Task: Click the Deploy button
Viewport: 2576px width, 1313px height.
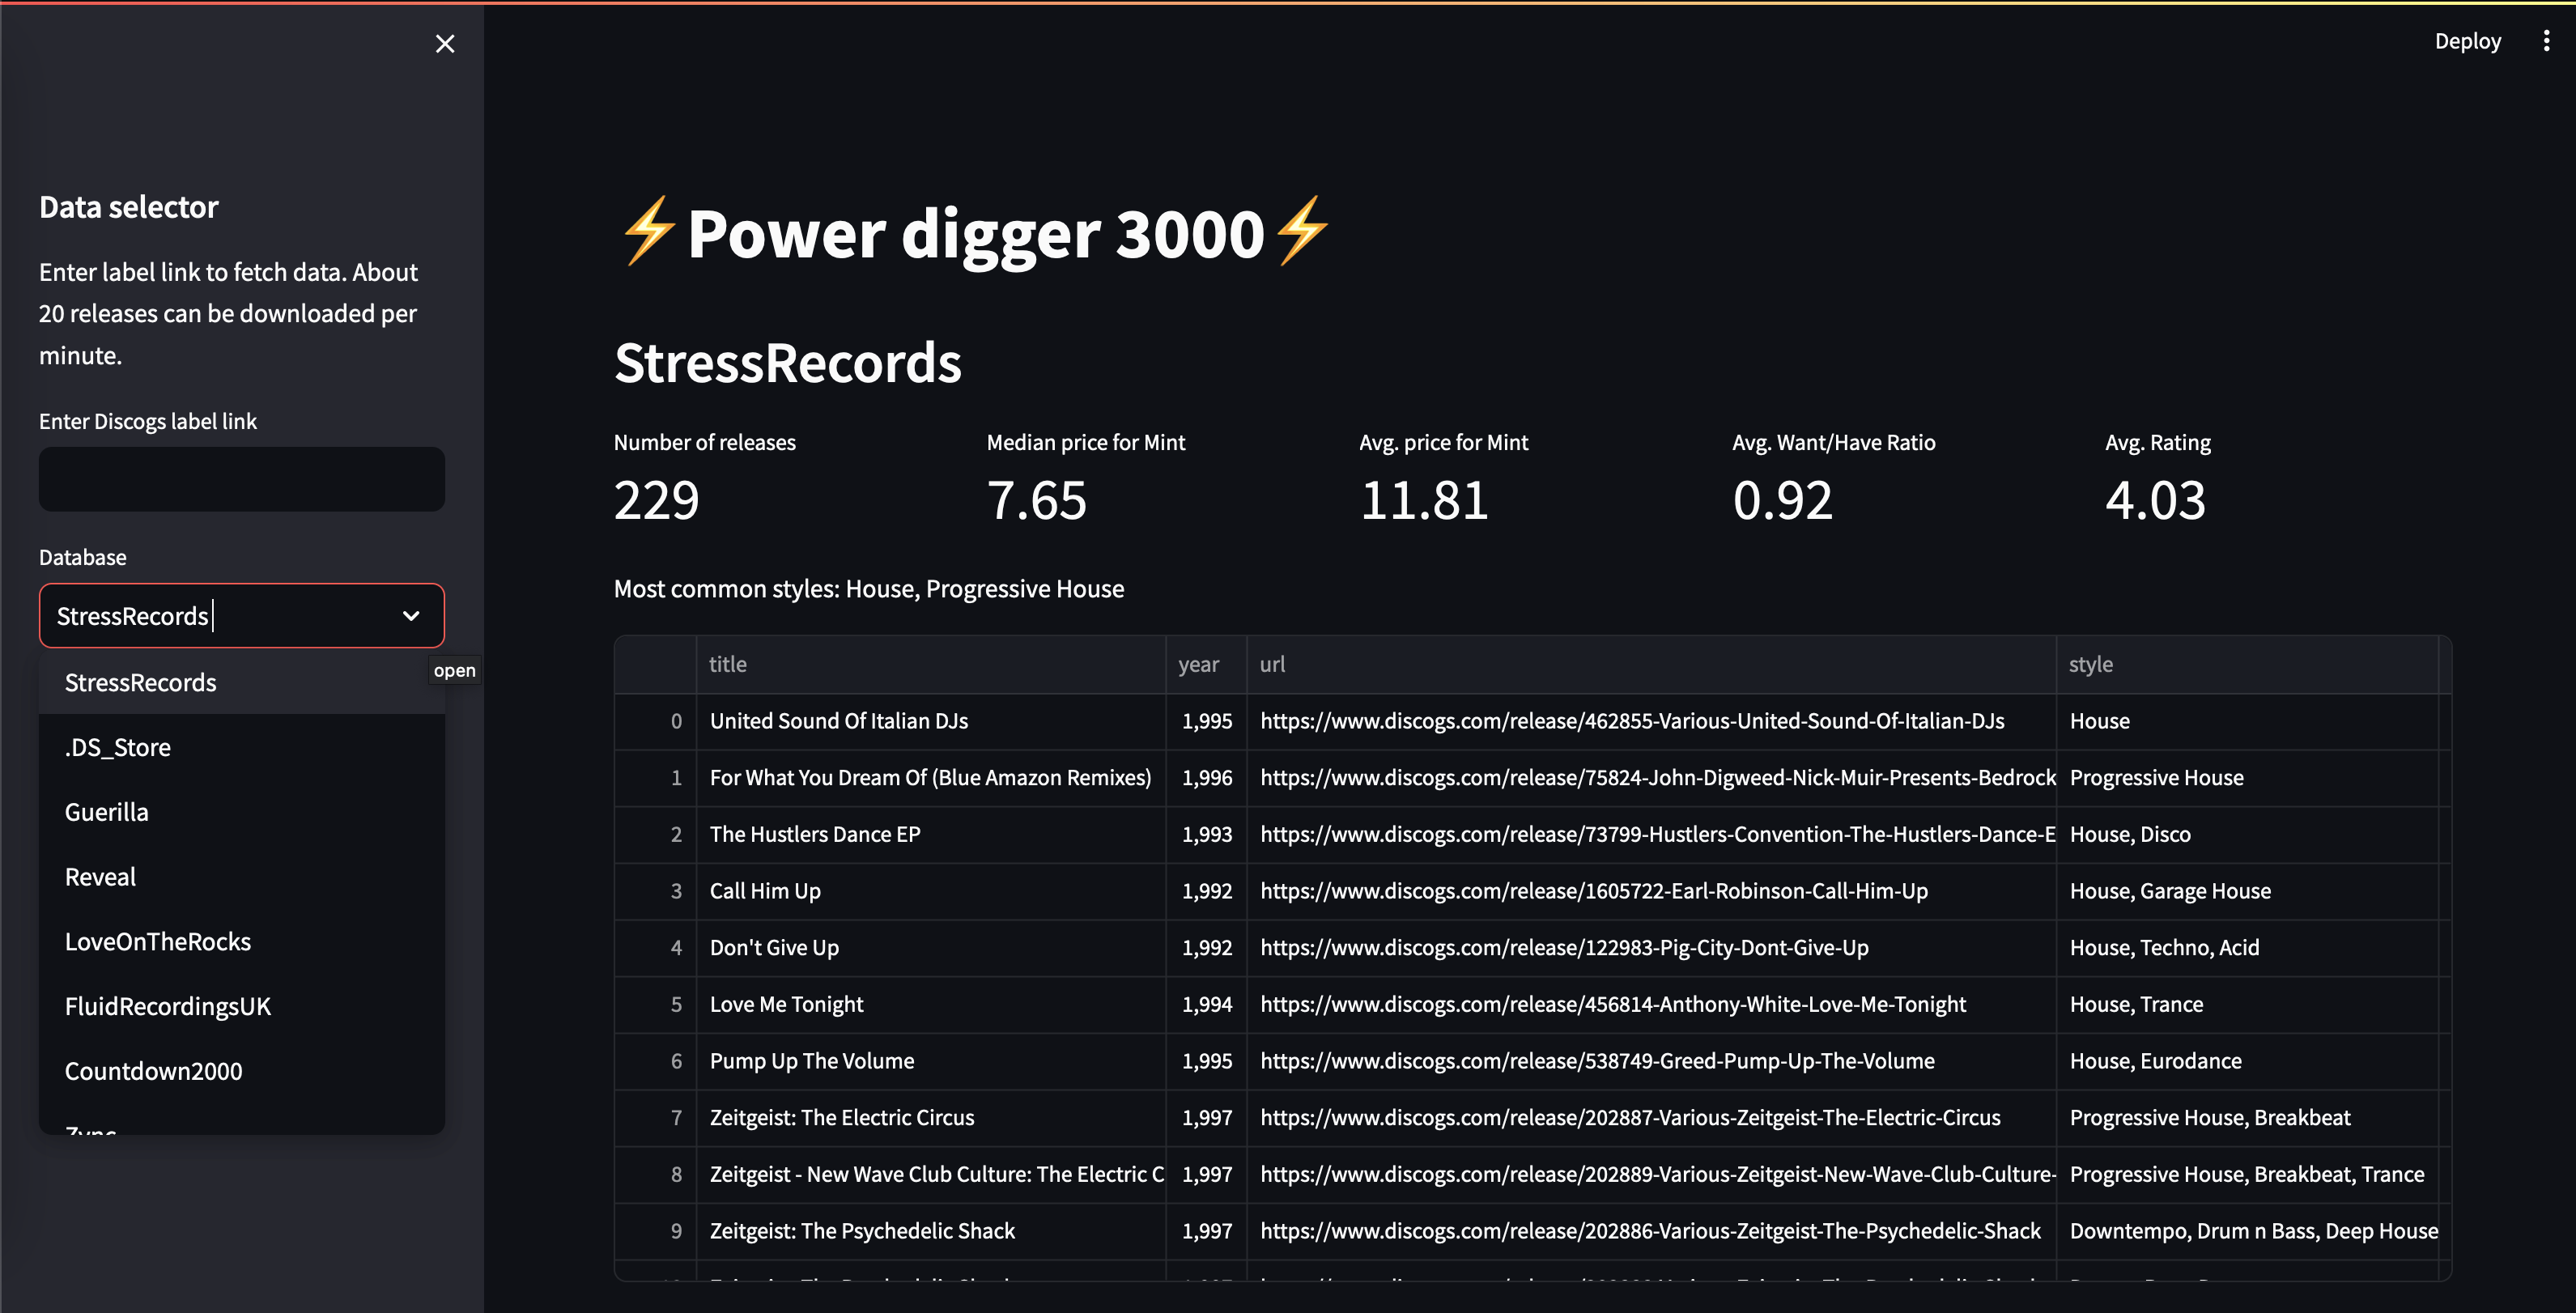Action: click(x=2467, y=41)
